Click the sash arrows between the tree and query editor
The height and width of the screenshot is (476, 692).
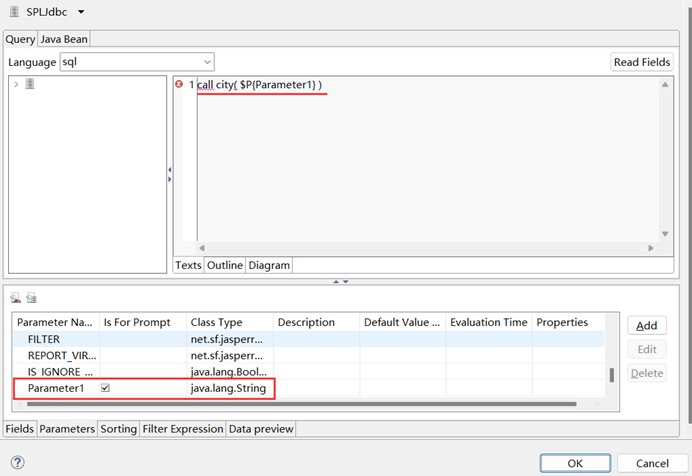(169, 173)
